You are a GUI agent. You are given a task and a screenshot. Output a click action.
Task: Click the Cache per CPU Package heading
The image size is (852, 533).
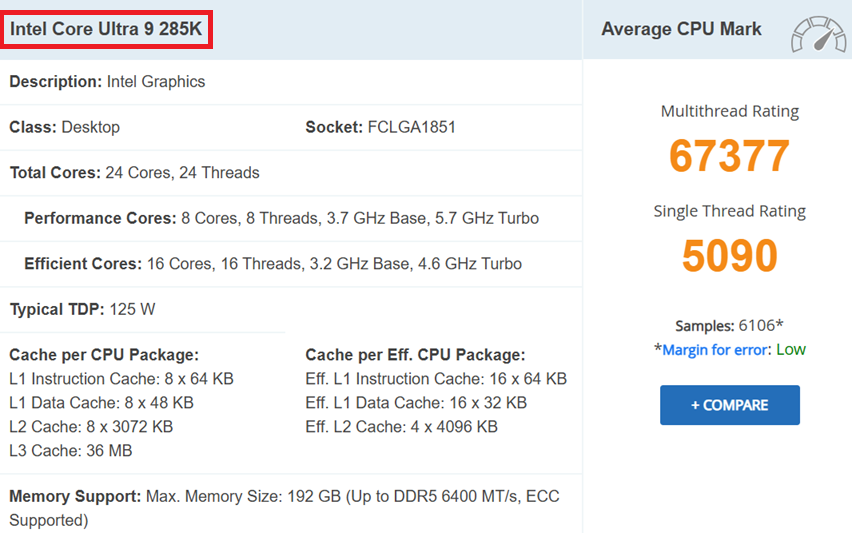(x=104, y=355)
